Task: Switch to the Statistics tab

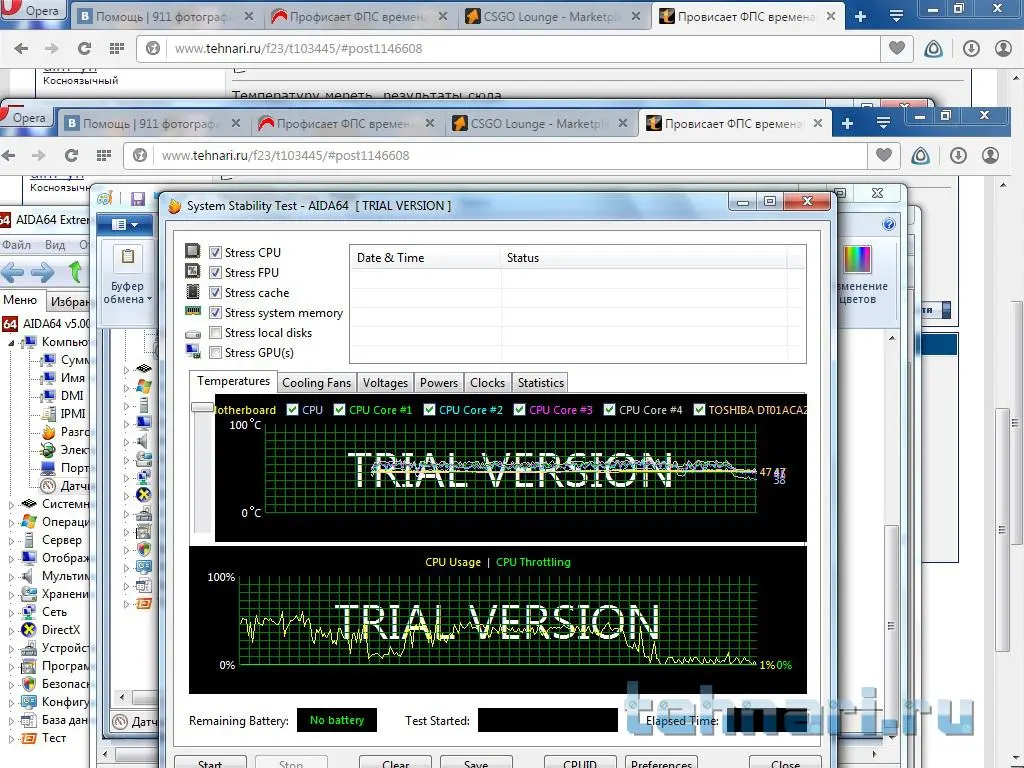Action: (540, 383)
